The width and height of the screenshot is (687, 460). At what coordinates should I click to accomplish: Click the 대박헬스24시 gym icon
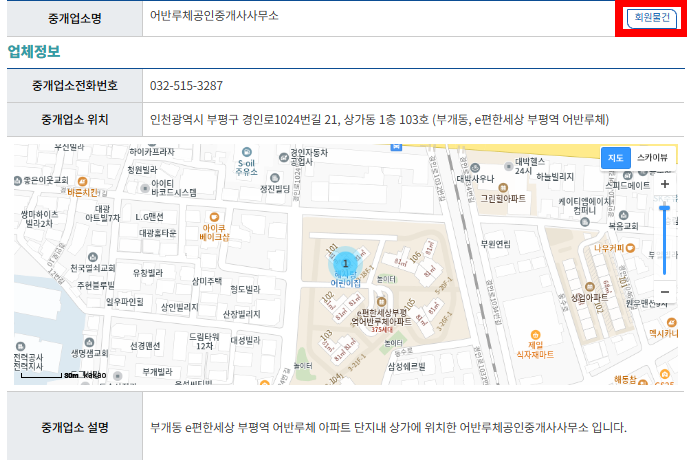coord(508,166)
